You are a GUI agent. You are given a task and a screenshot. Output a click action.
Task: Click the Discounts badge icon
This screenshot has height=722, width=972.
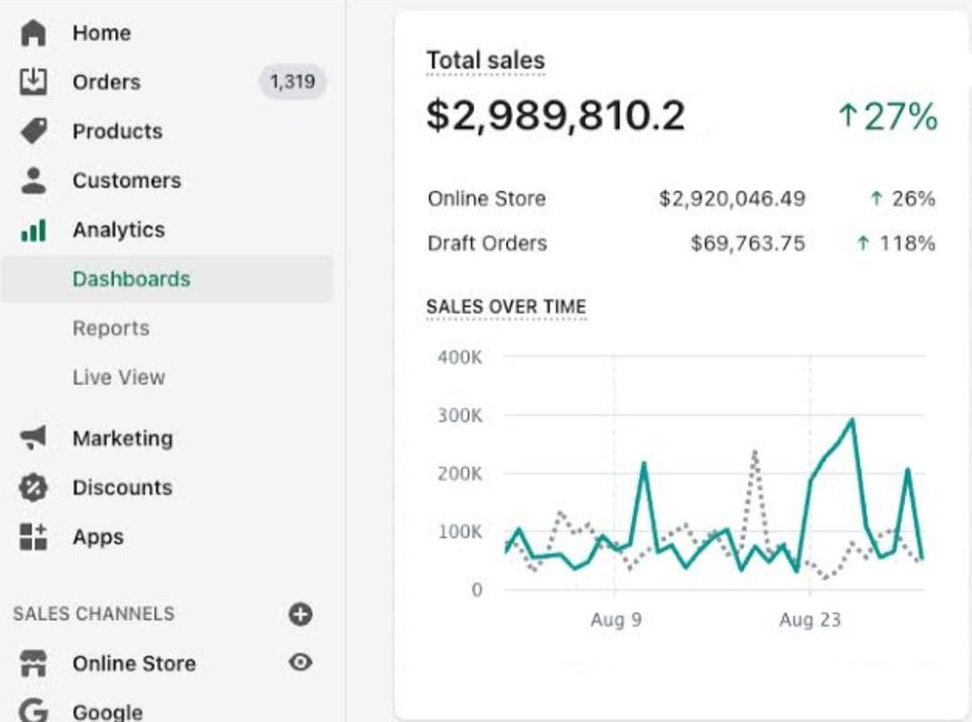33,487
